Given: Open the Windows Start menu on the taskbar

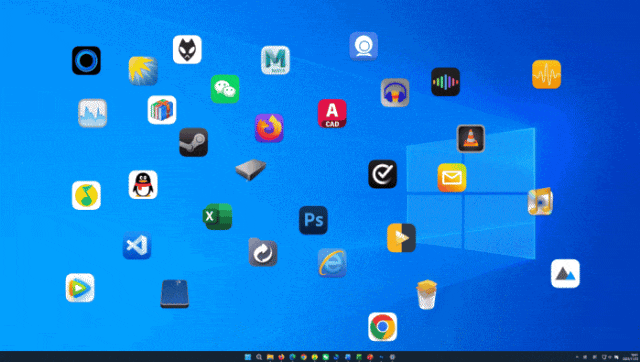Looking at the screenshot, I should click(248, 357).
